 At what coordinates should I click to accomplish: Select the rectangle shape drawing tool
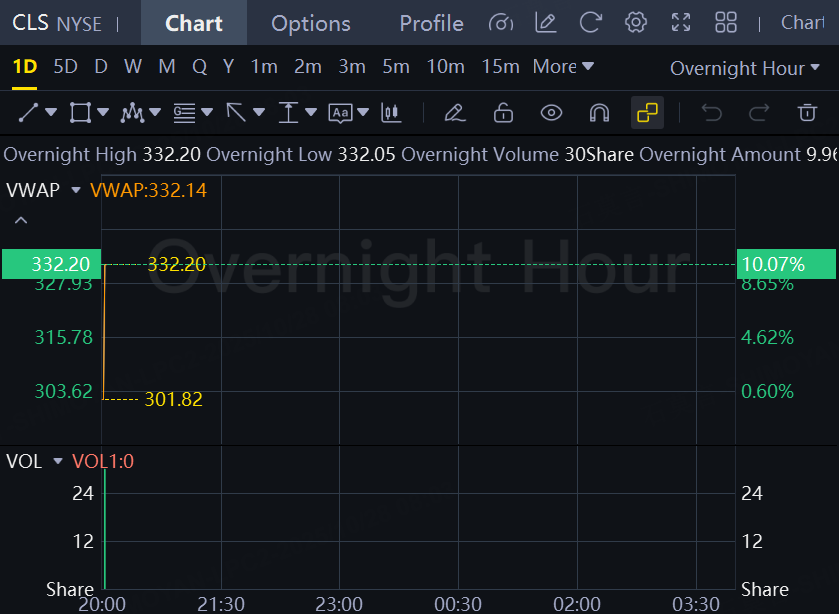tap(80, 112)
